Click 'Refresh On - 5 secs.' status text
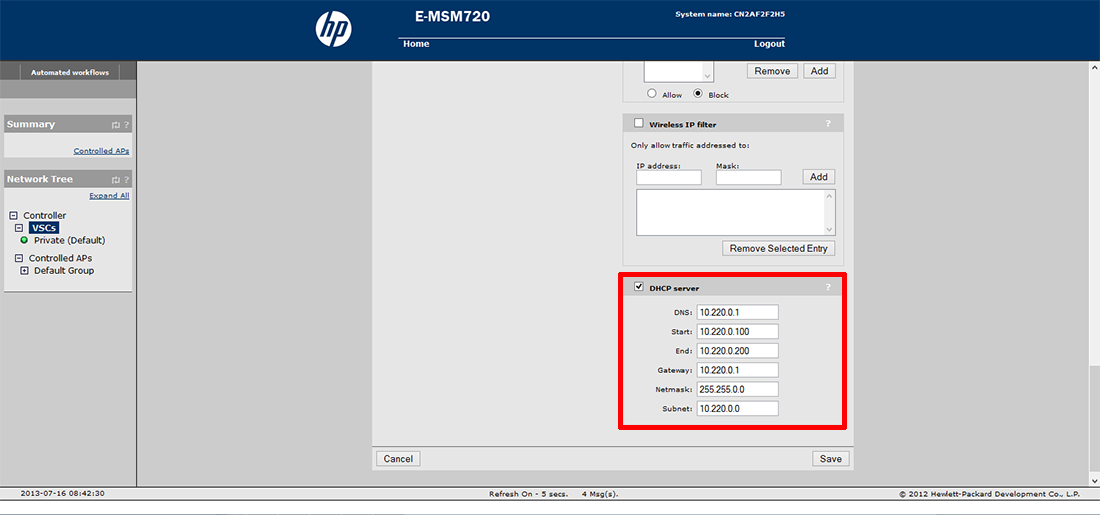 (528, 494)
